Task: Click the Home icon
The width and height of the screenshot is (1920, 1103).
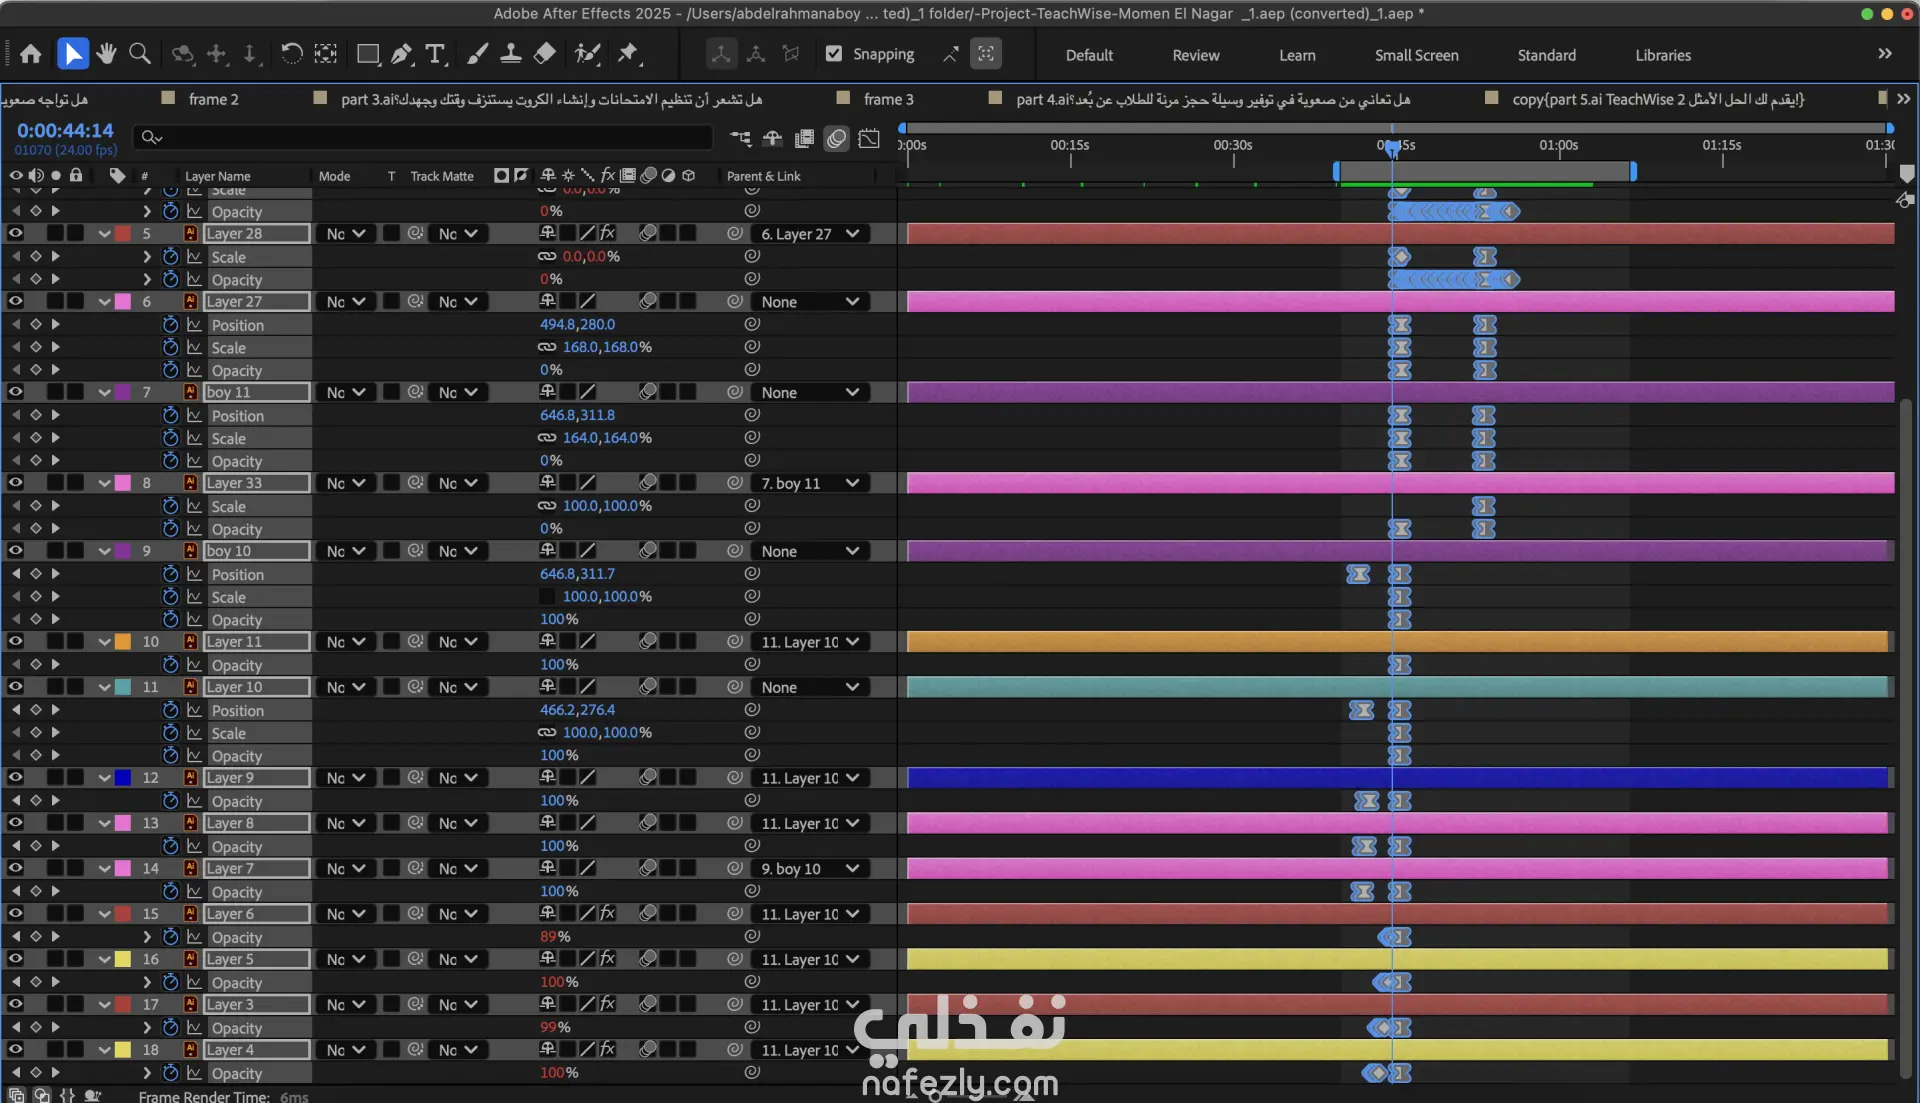Action: coord(31,54)
